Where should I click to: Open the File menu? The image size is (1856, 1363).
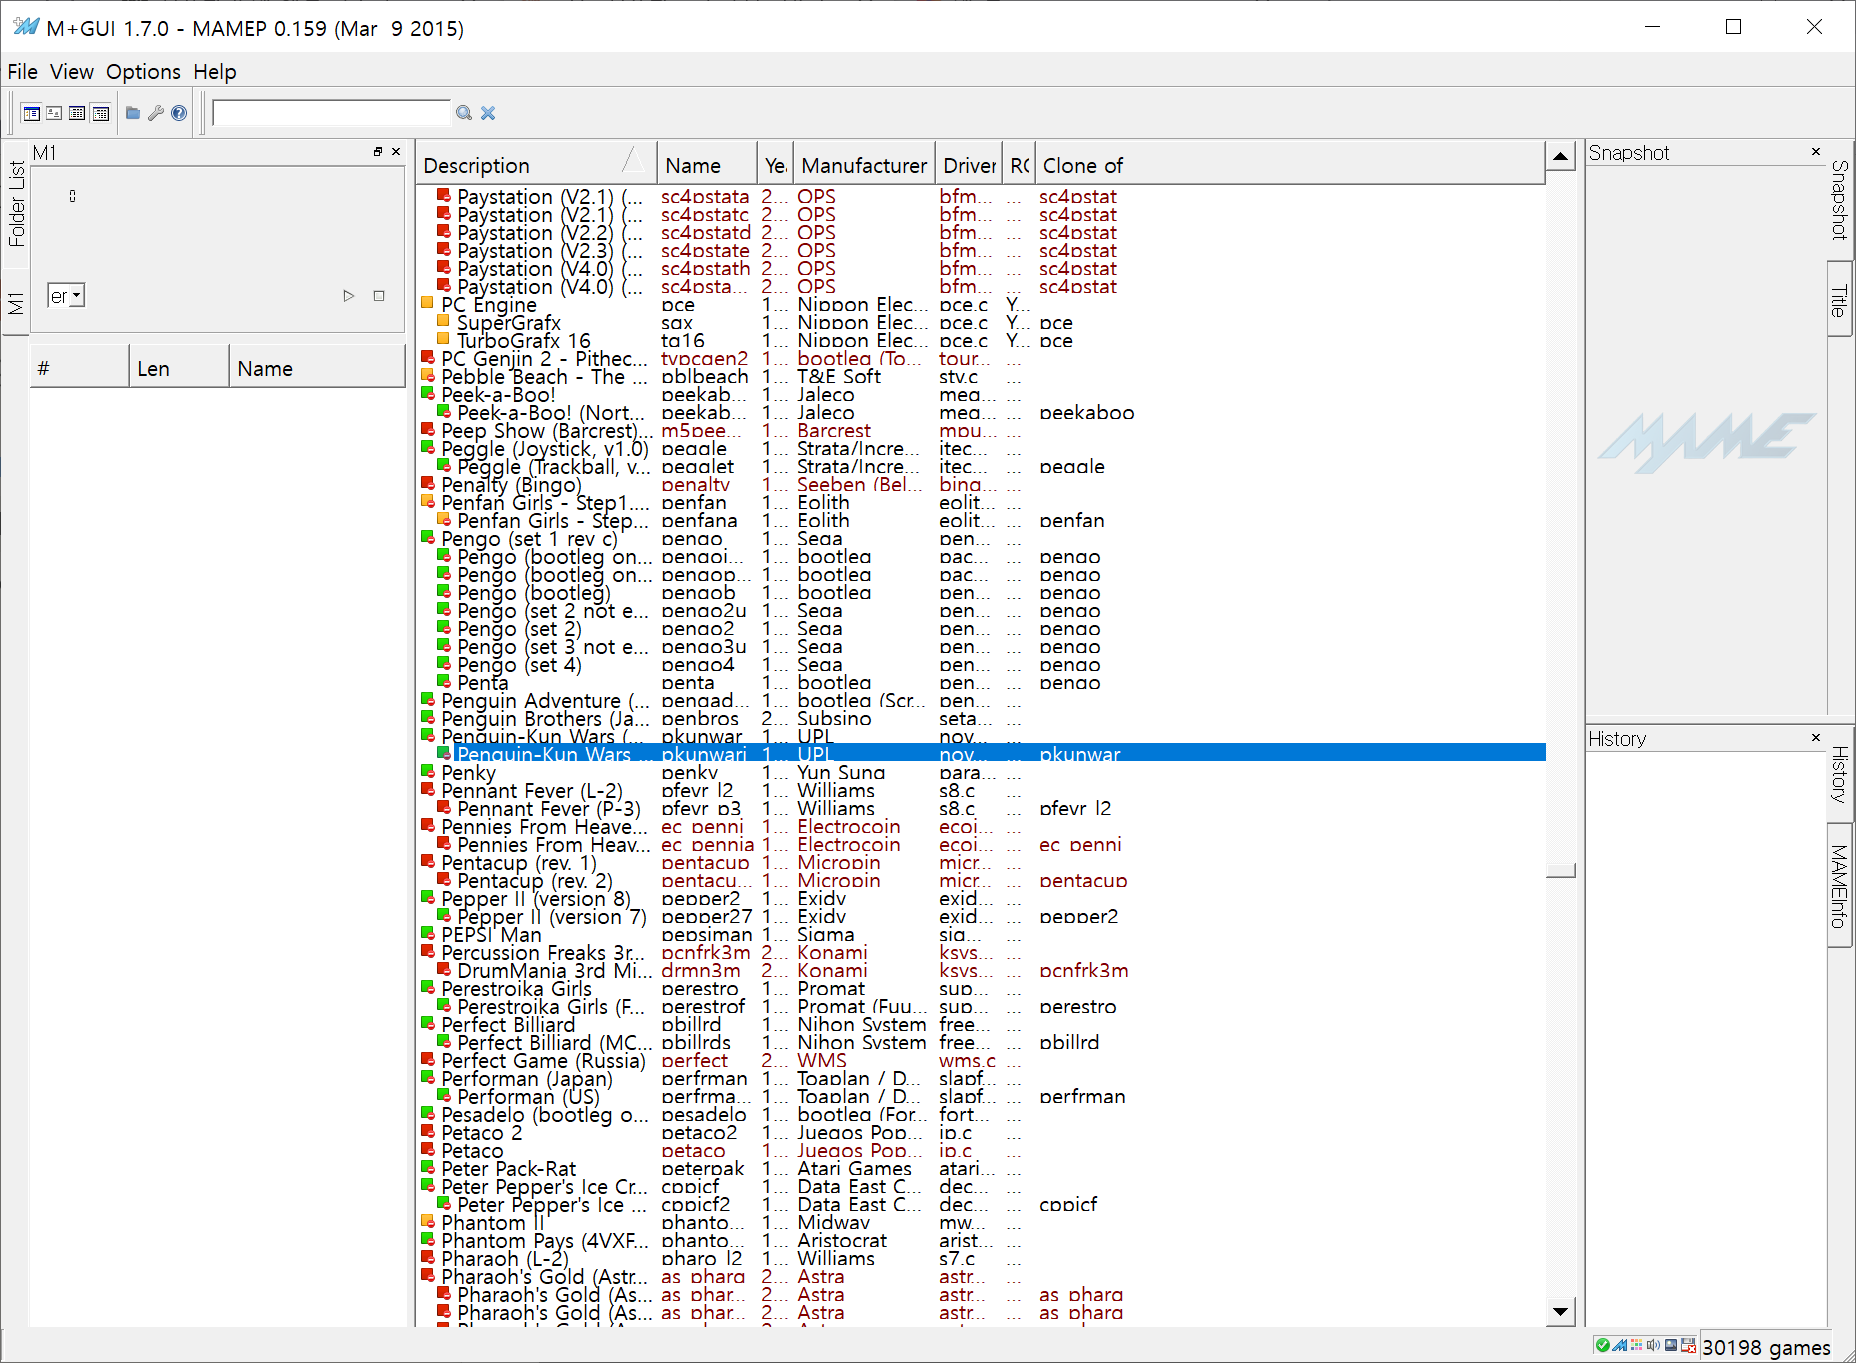tap(22, 72)
